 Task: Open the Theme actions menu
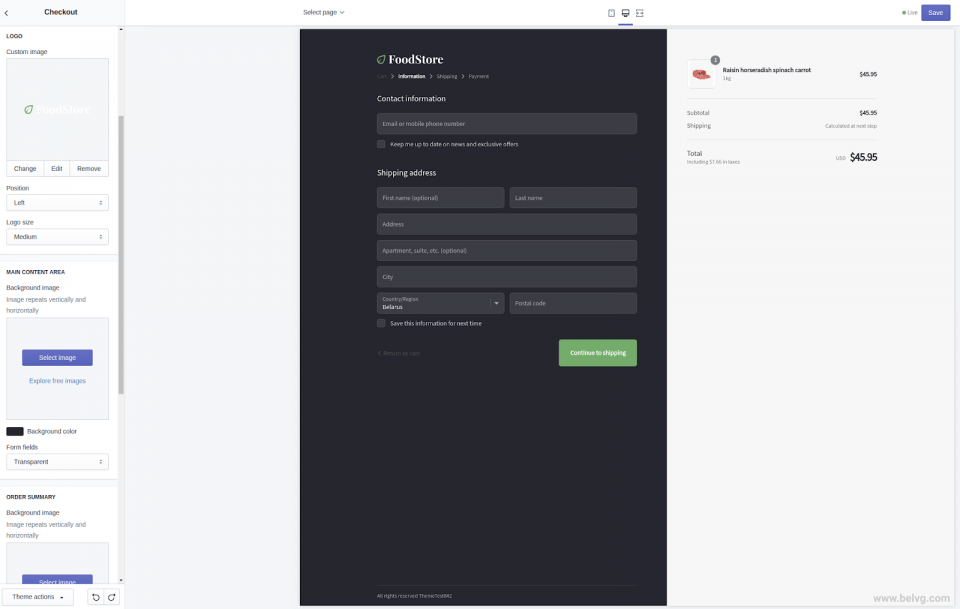[x=37, y=597]
